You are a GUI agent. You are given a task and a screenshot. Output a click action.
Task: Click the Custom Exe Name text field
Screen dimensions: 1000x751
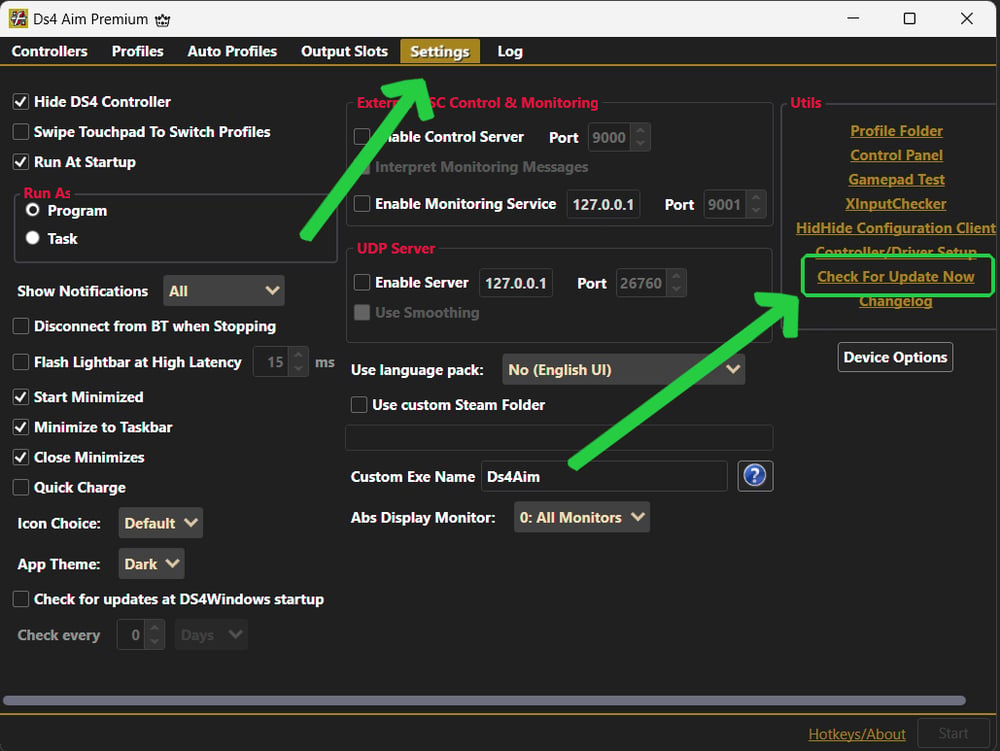coord(604,476)
